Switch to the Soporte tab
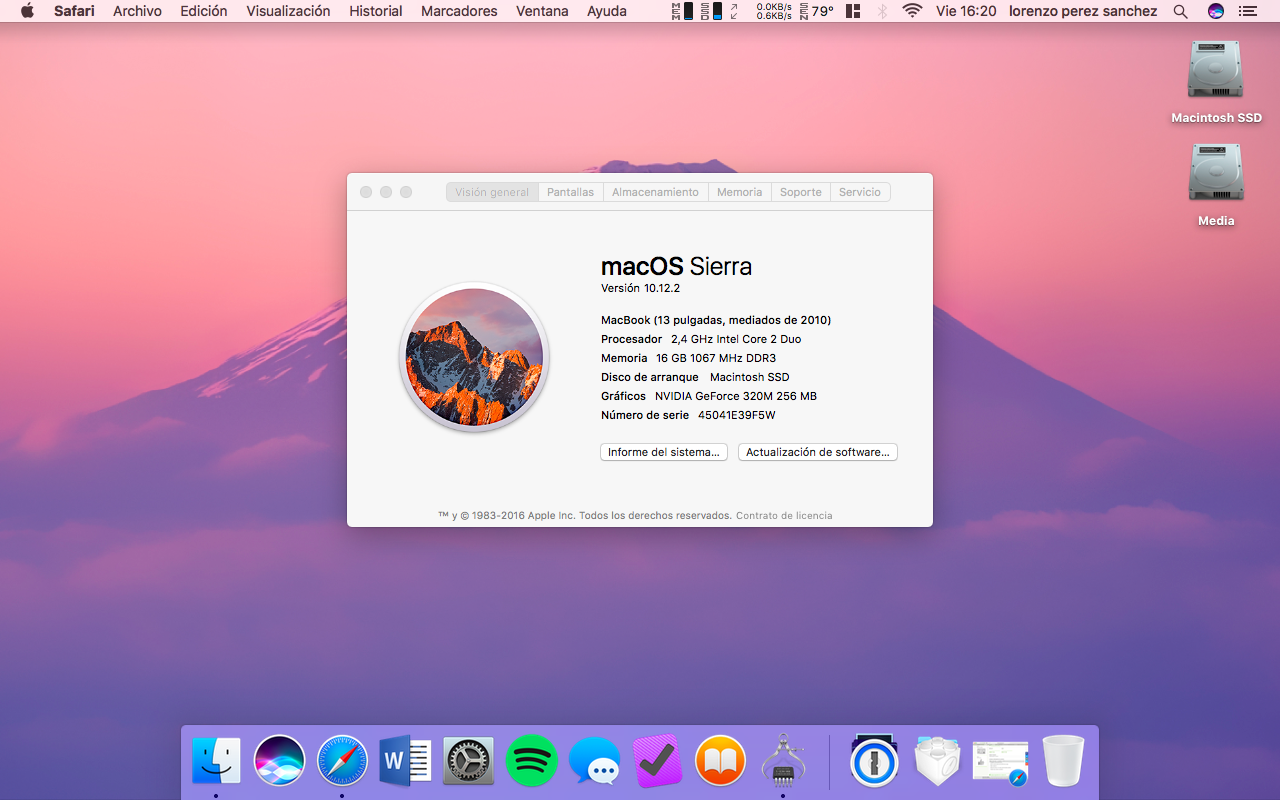The height and width of the screenshot is (800, 1280). click(x=801, y=192)
